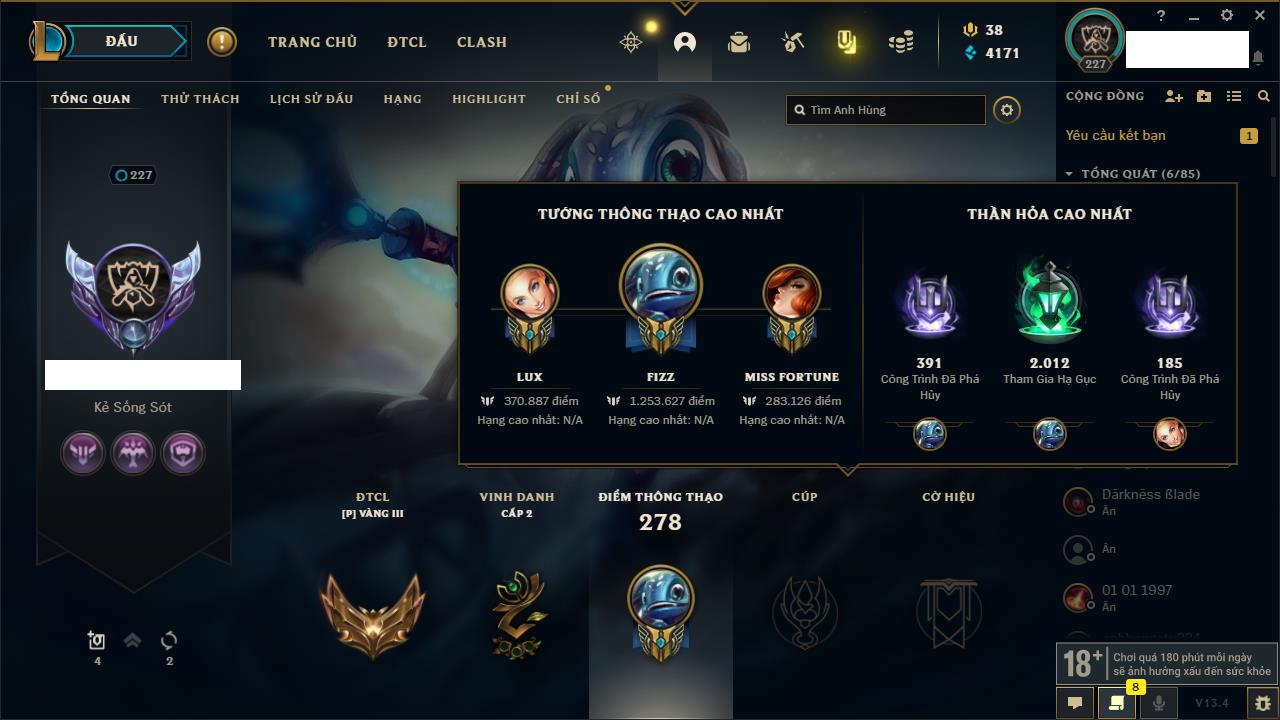1280x720 pixels.
Task: Open the Store coins icon
Action: pyautogui.click(x=901, y=42)
